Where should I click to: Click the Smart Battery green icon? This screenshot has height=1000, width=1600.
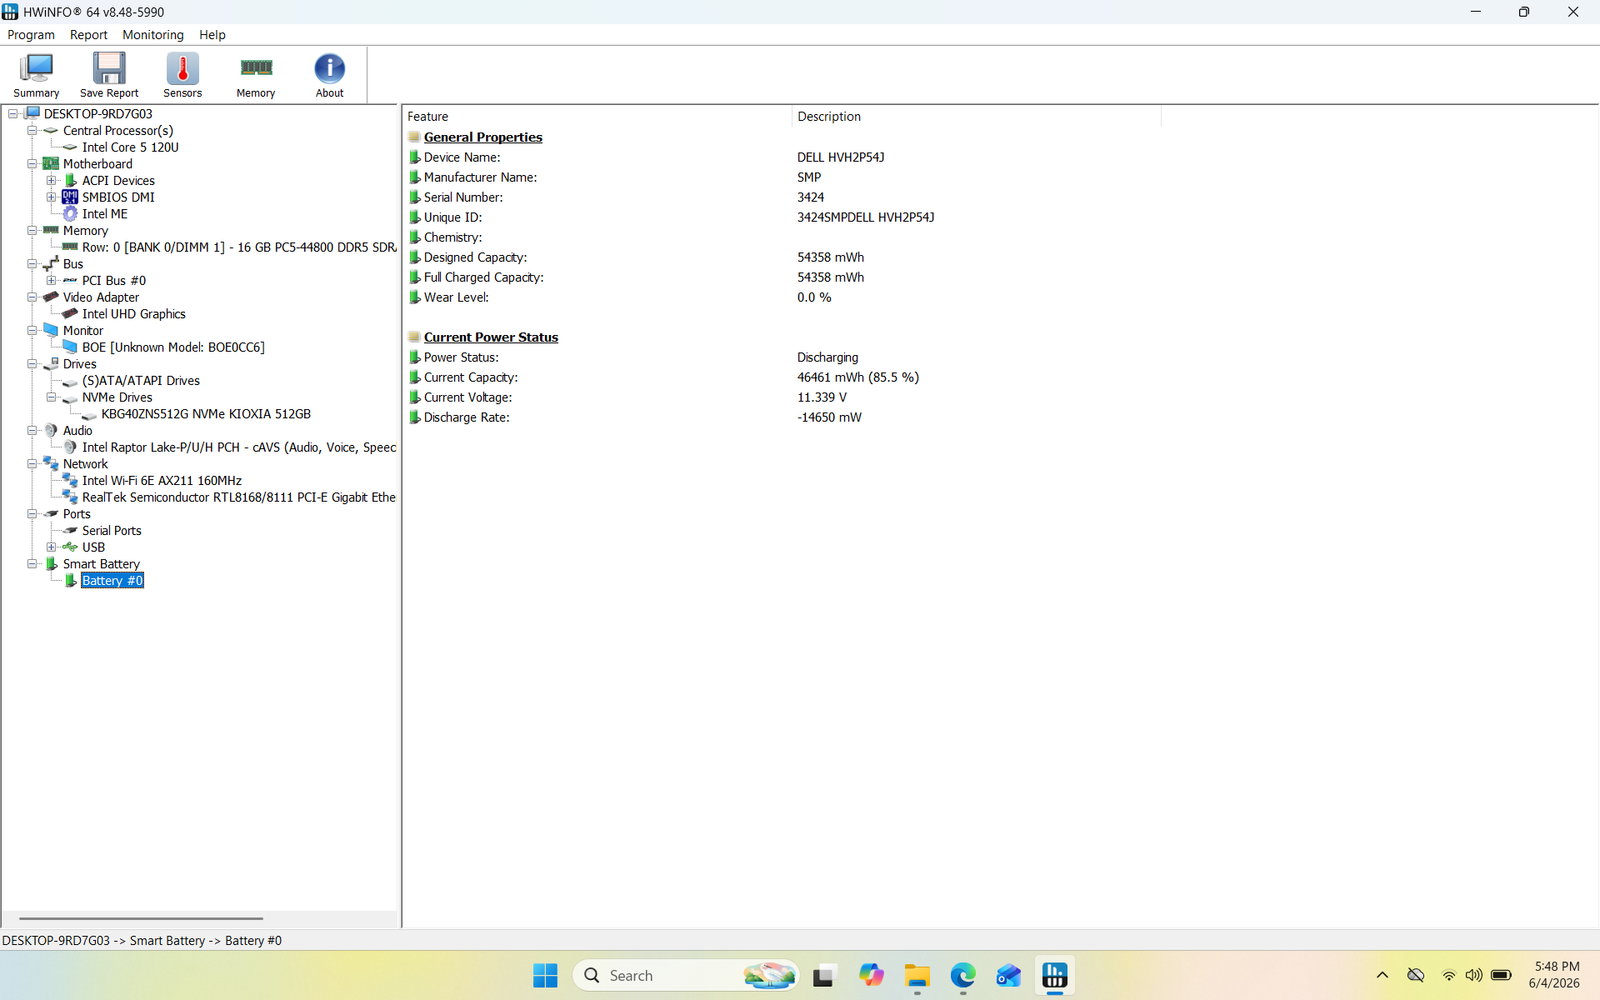51,564
